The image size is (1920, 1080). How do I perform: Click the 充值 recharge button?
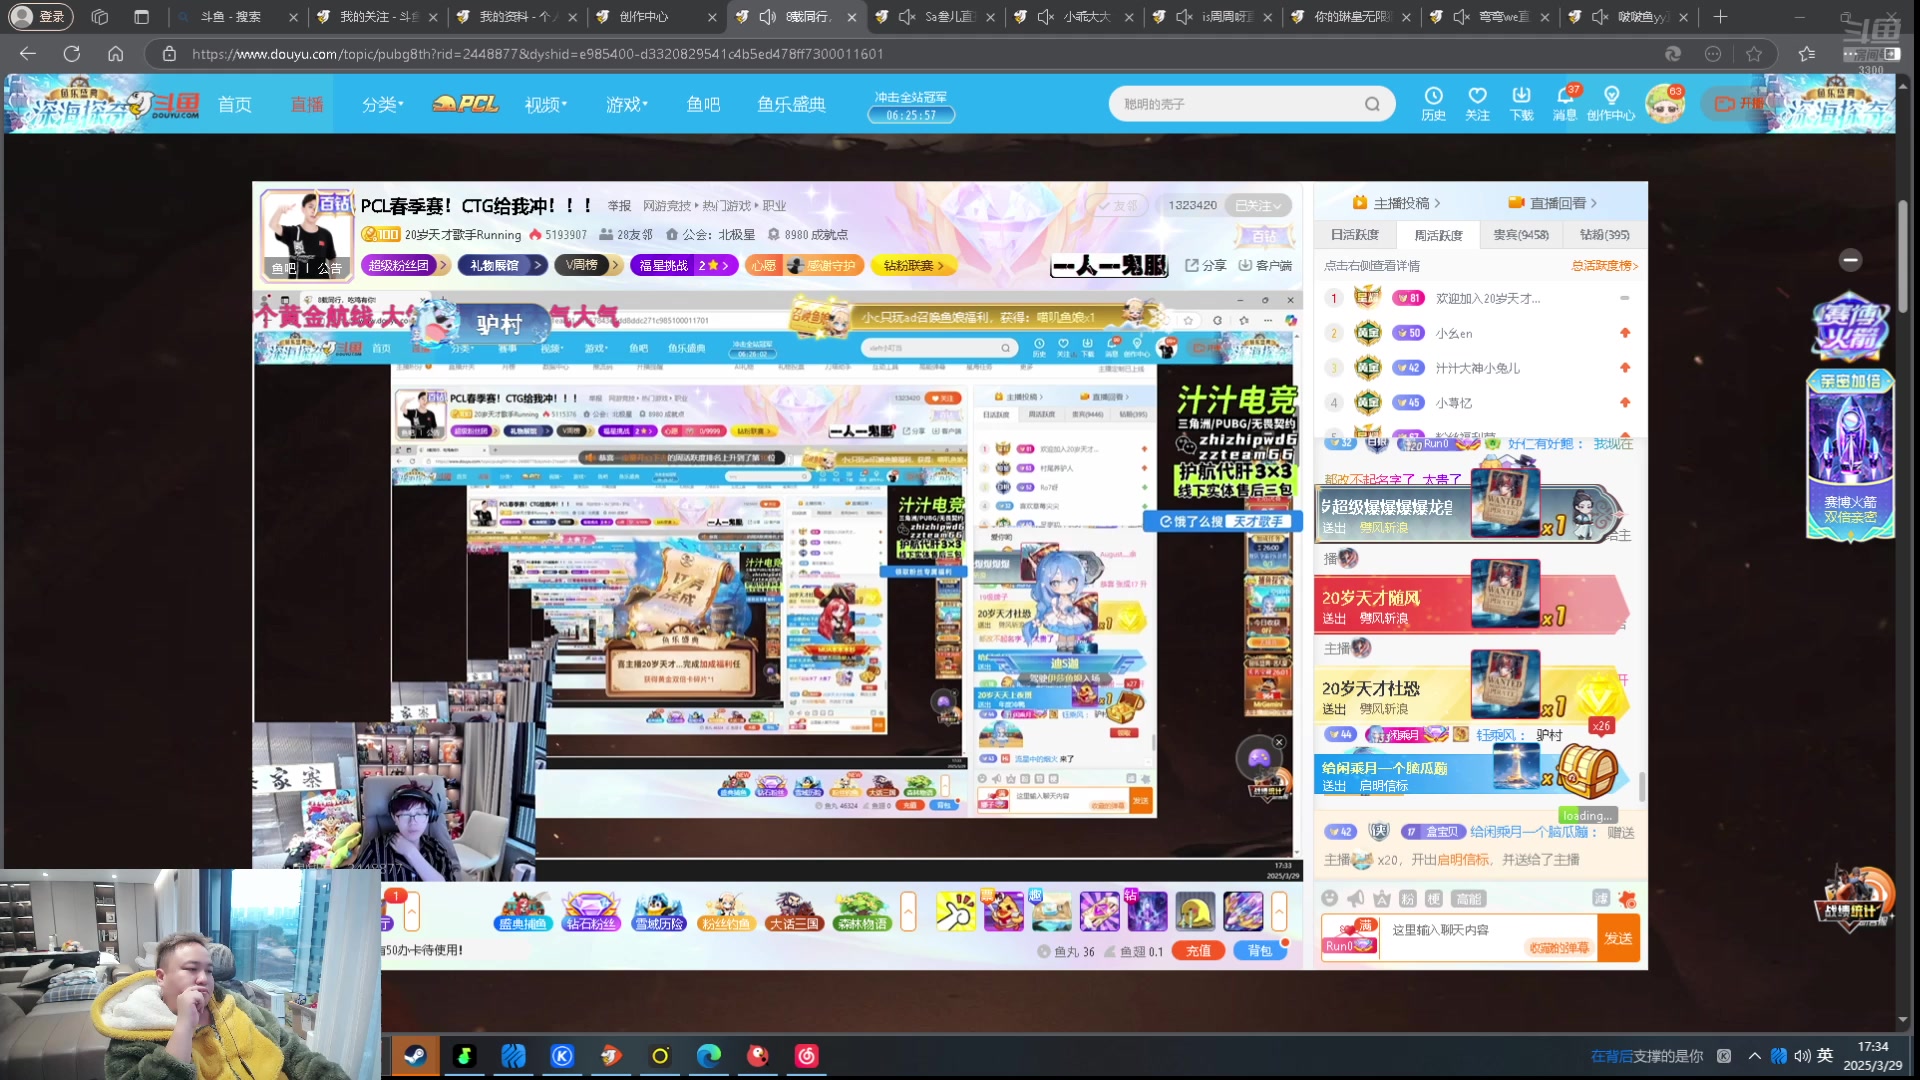[1198, 951]
